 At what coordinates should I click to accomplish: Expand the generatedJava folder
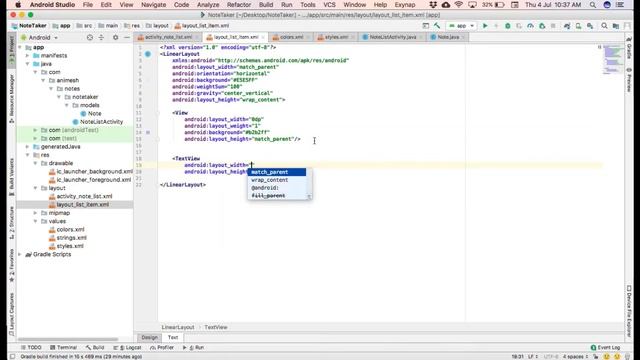click(x=27, y=147)
